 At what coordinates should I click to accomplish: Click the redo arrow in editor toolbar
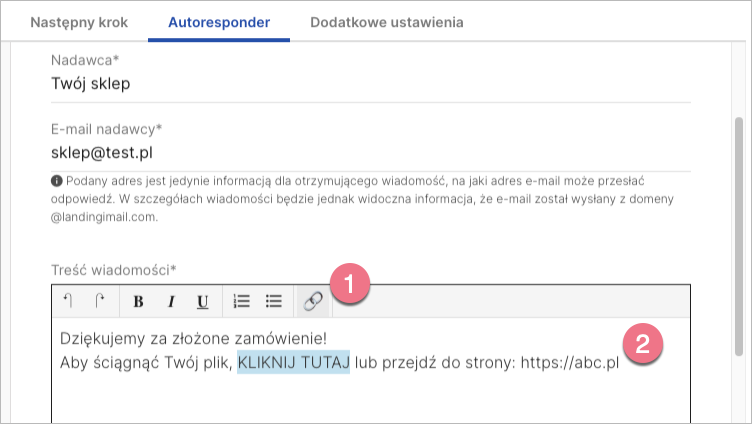point(99,300)
